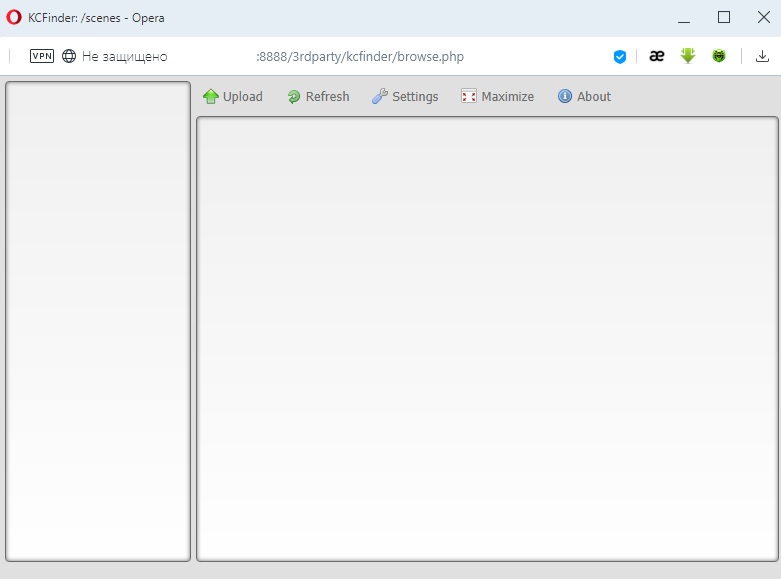The image size is (781, 579).
Task: Open the About dialog
Action: click(x=584, y=97)
